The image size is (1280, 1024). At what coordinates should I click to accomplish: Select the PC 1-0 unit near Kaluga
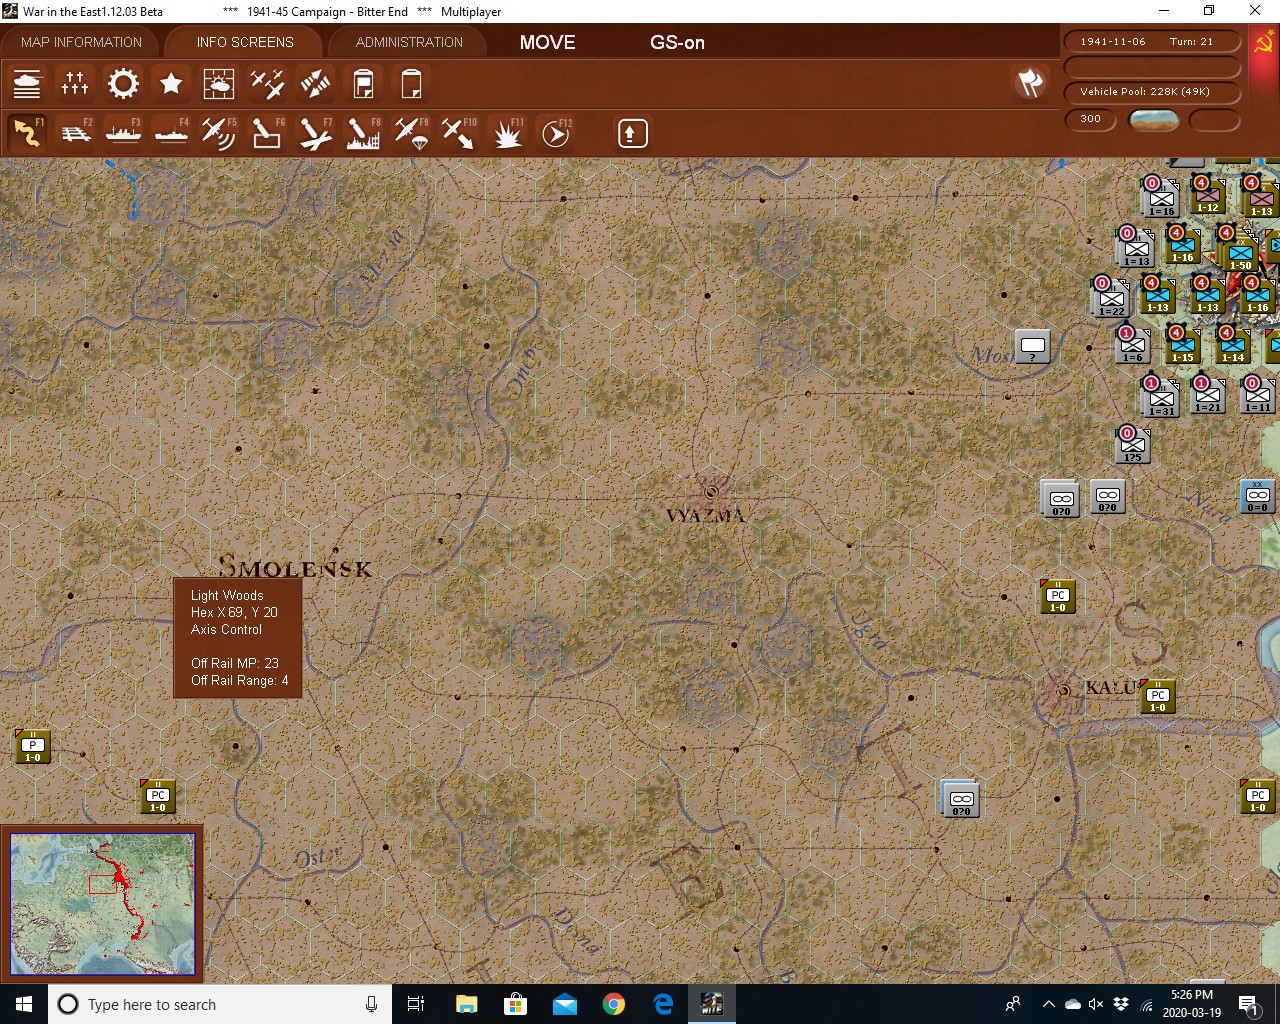1157,696
